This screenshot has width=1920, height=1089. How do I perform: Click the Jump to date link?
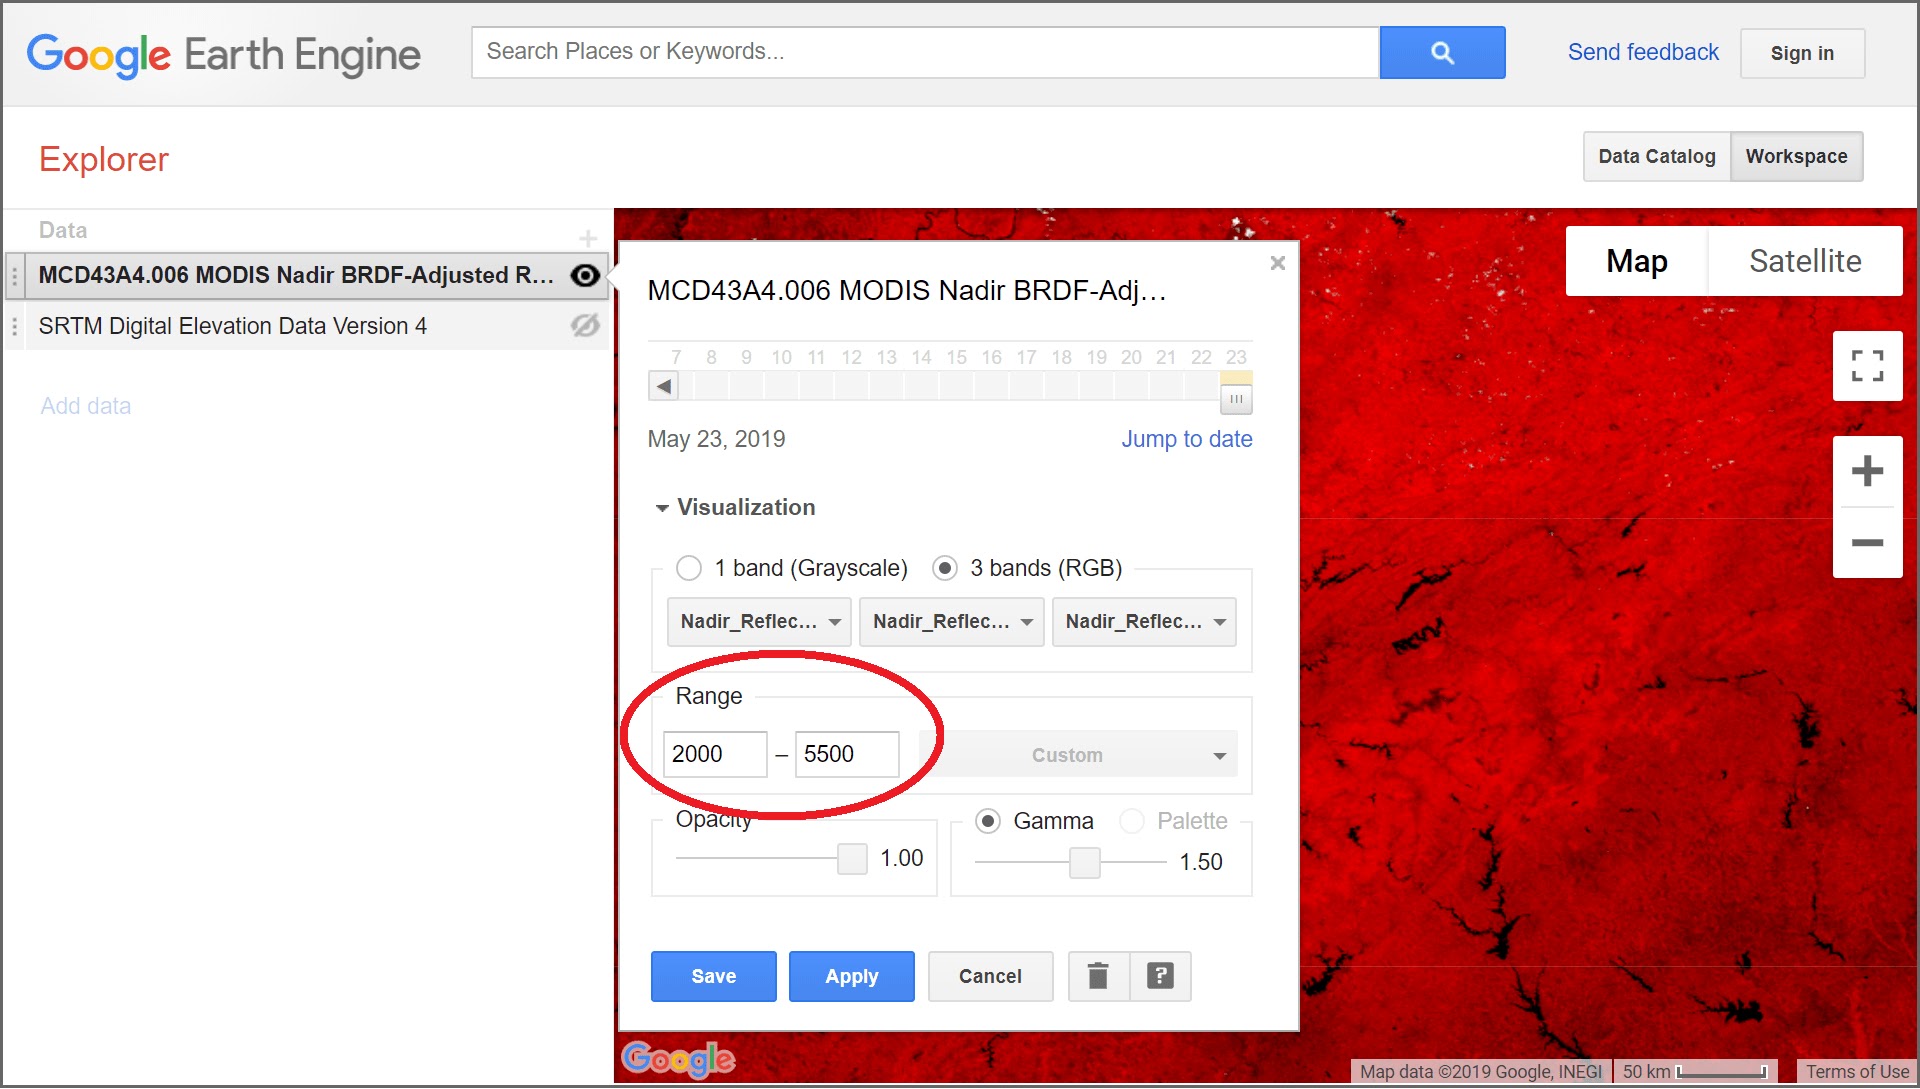[1187, 440]
